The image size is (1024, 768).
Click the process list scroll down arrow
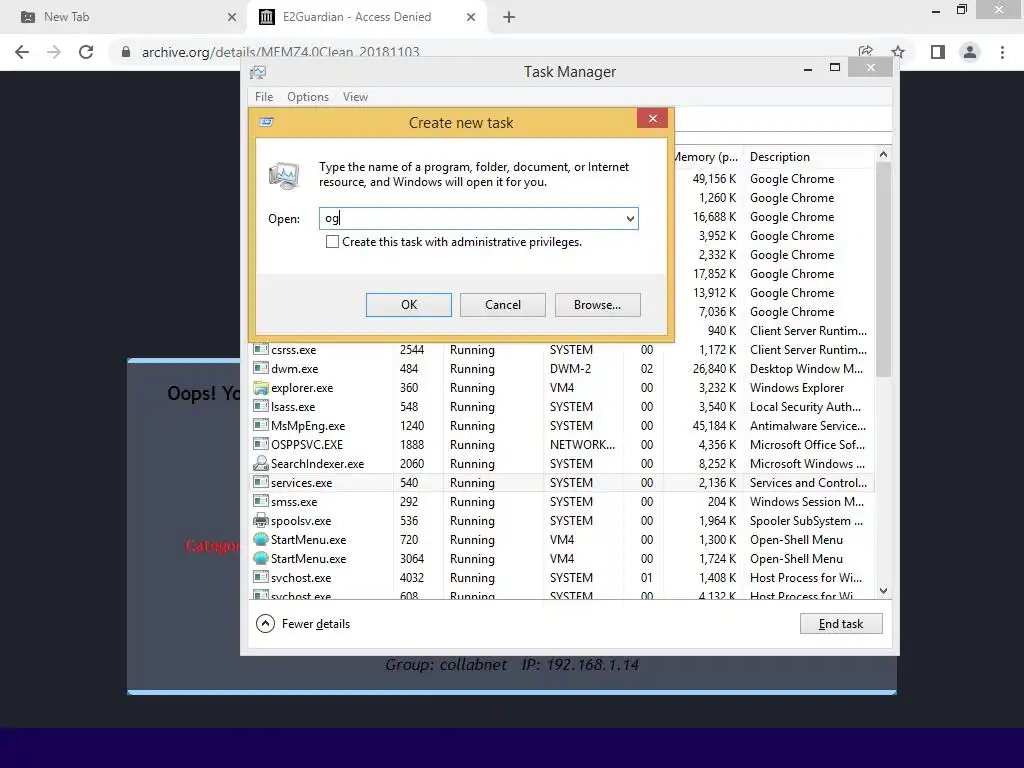pyautogui.click(x=883, y=591)
